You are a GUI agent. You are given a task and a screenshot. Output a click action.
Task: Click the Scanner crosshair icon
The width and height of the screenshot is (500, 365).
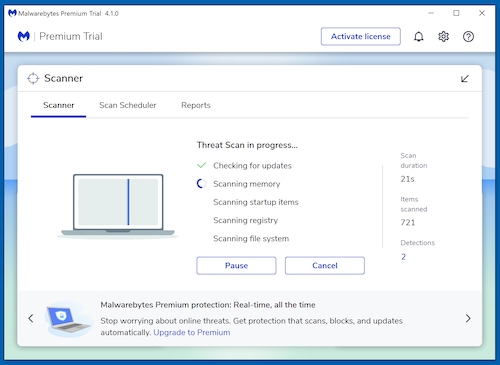pyautogui.click(x=33, y=78)
